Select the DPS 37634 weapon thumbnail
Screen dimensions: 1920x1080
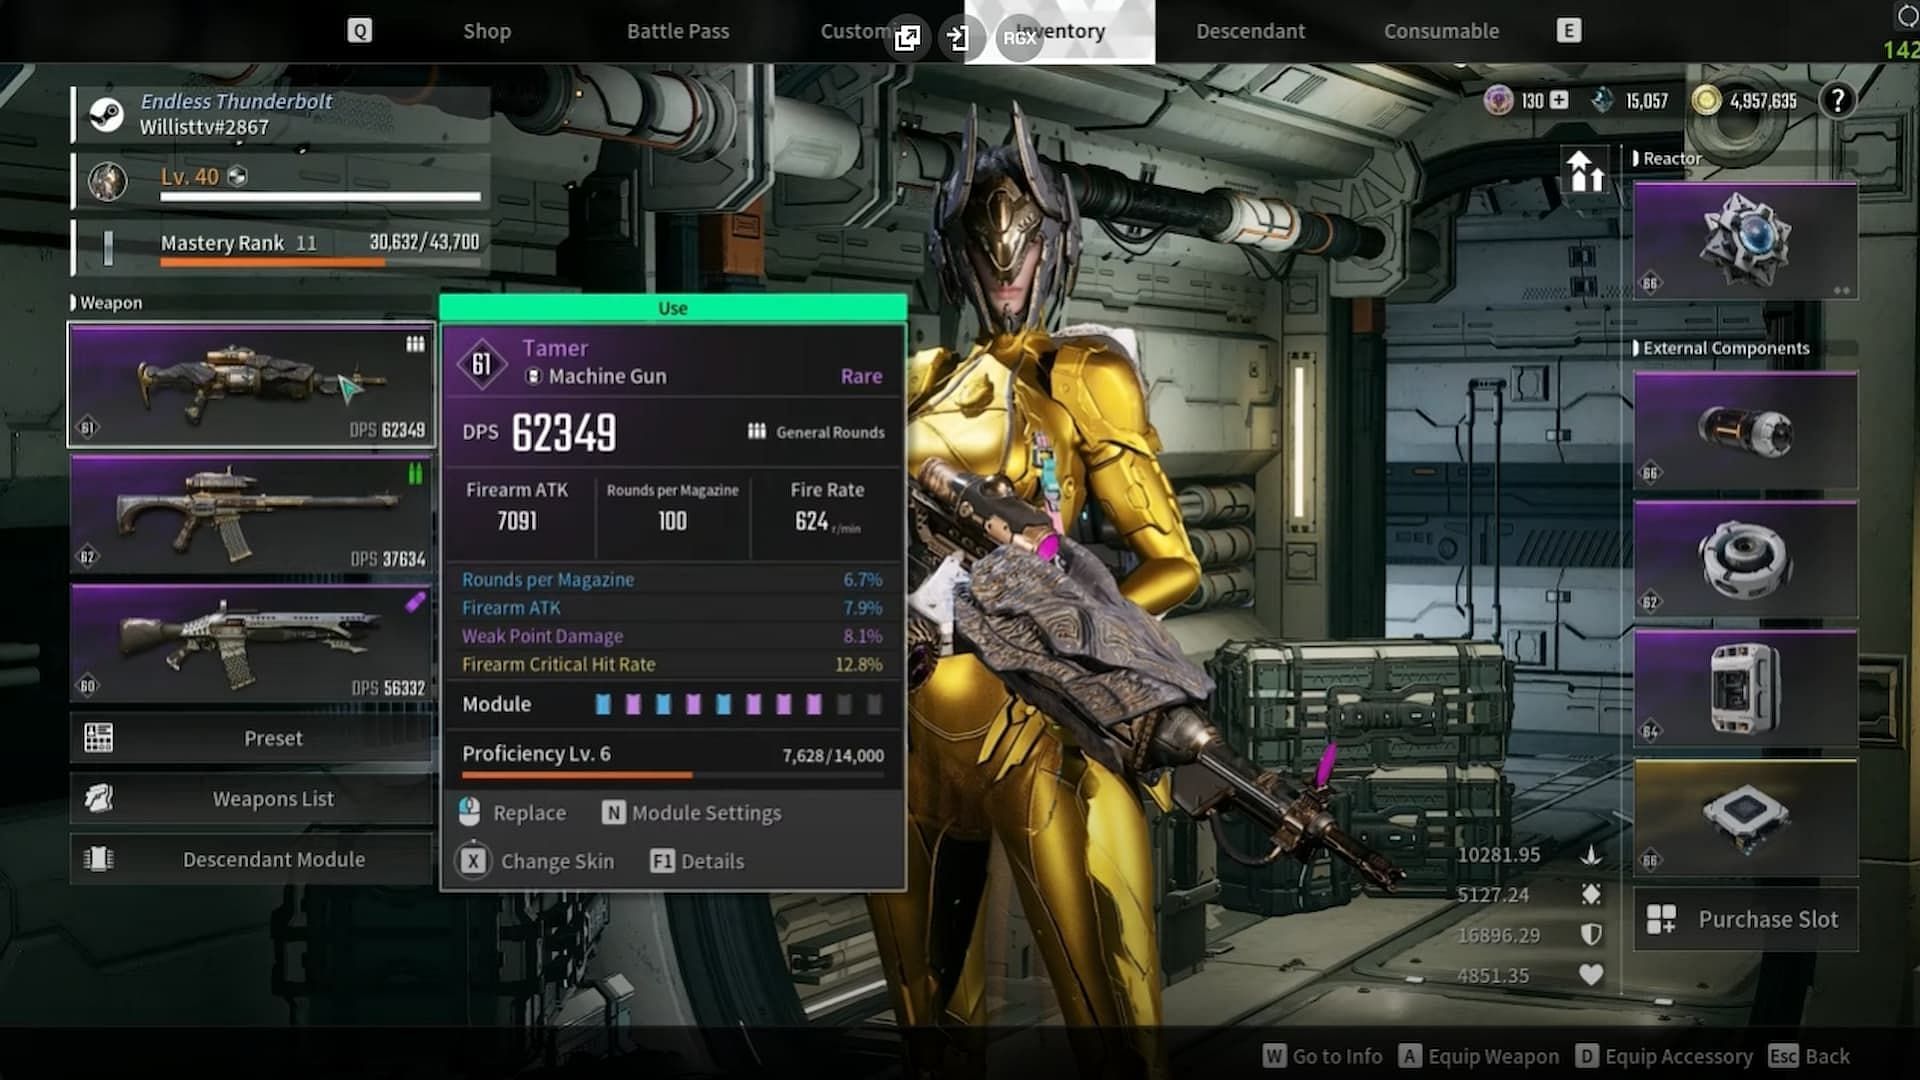[x=252, y=513]
